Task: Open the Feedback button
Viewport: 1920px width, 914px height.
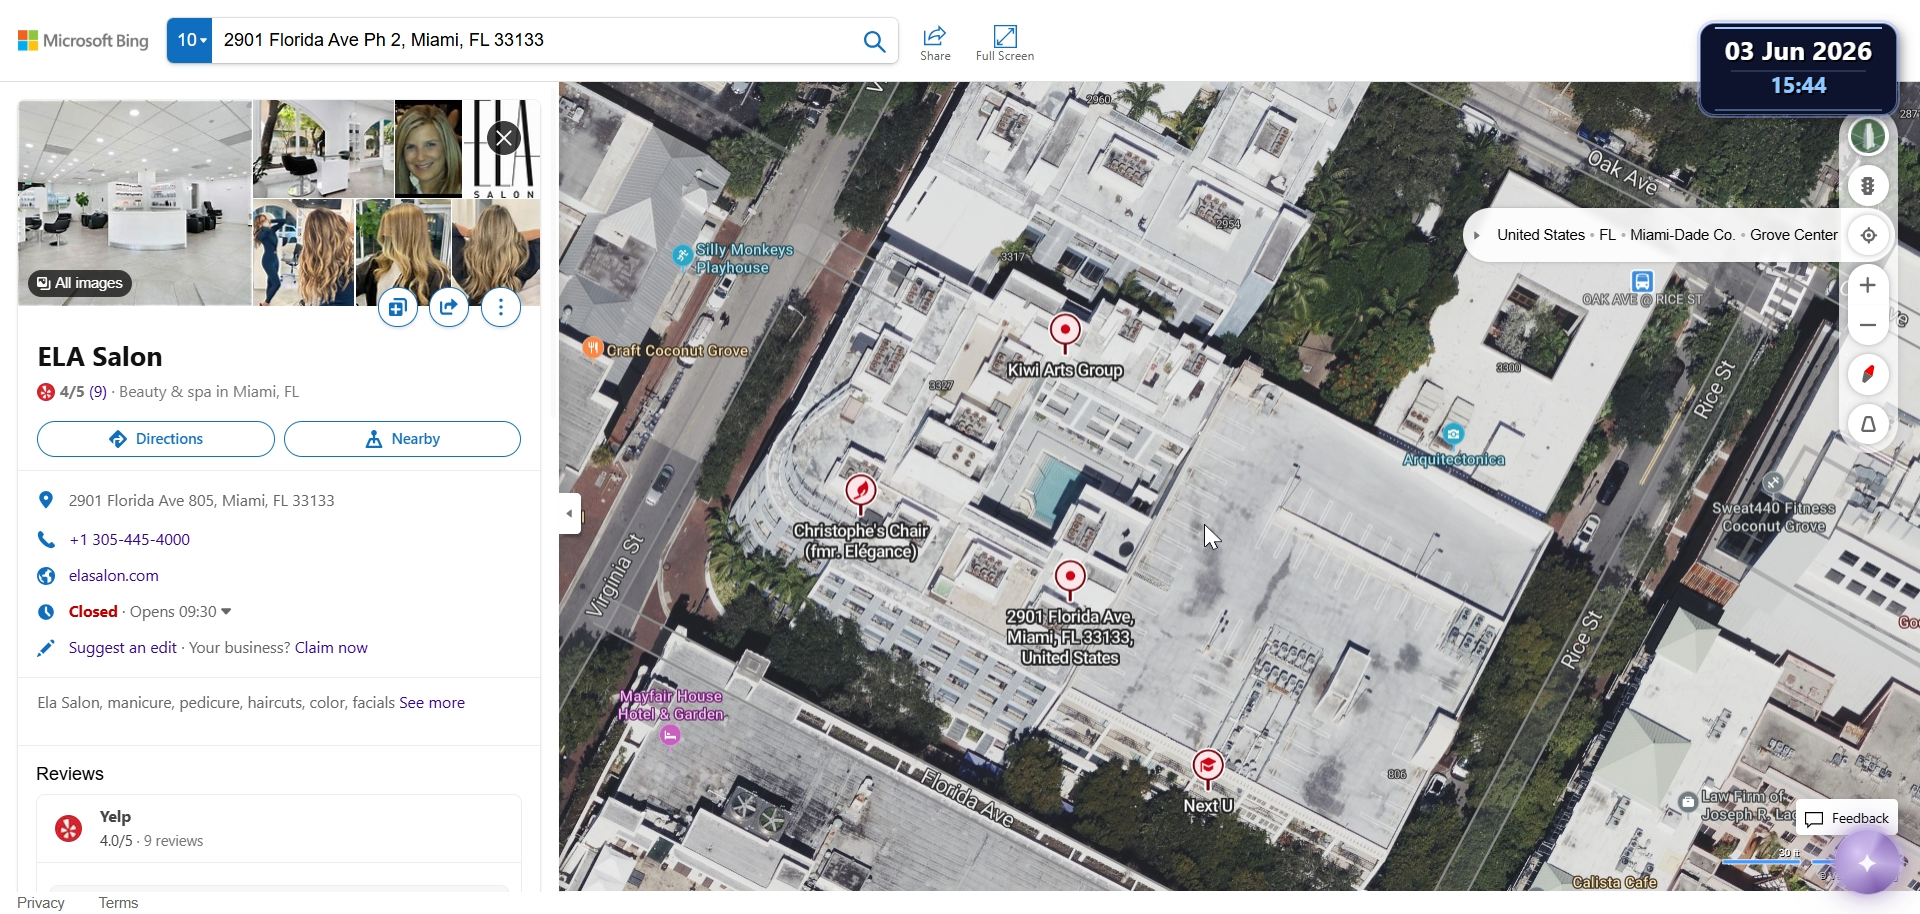Action: (1847, 818)
